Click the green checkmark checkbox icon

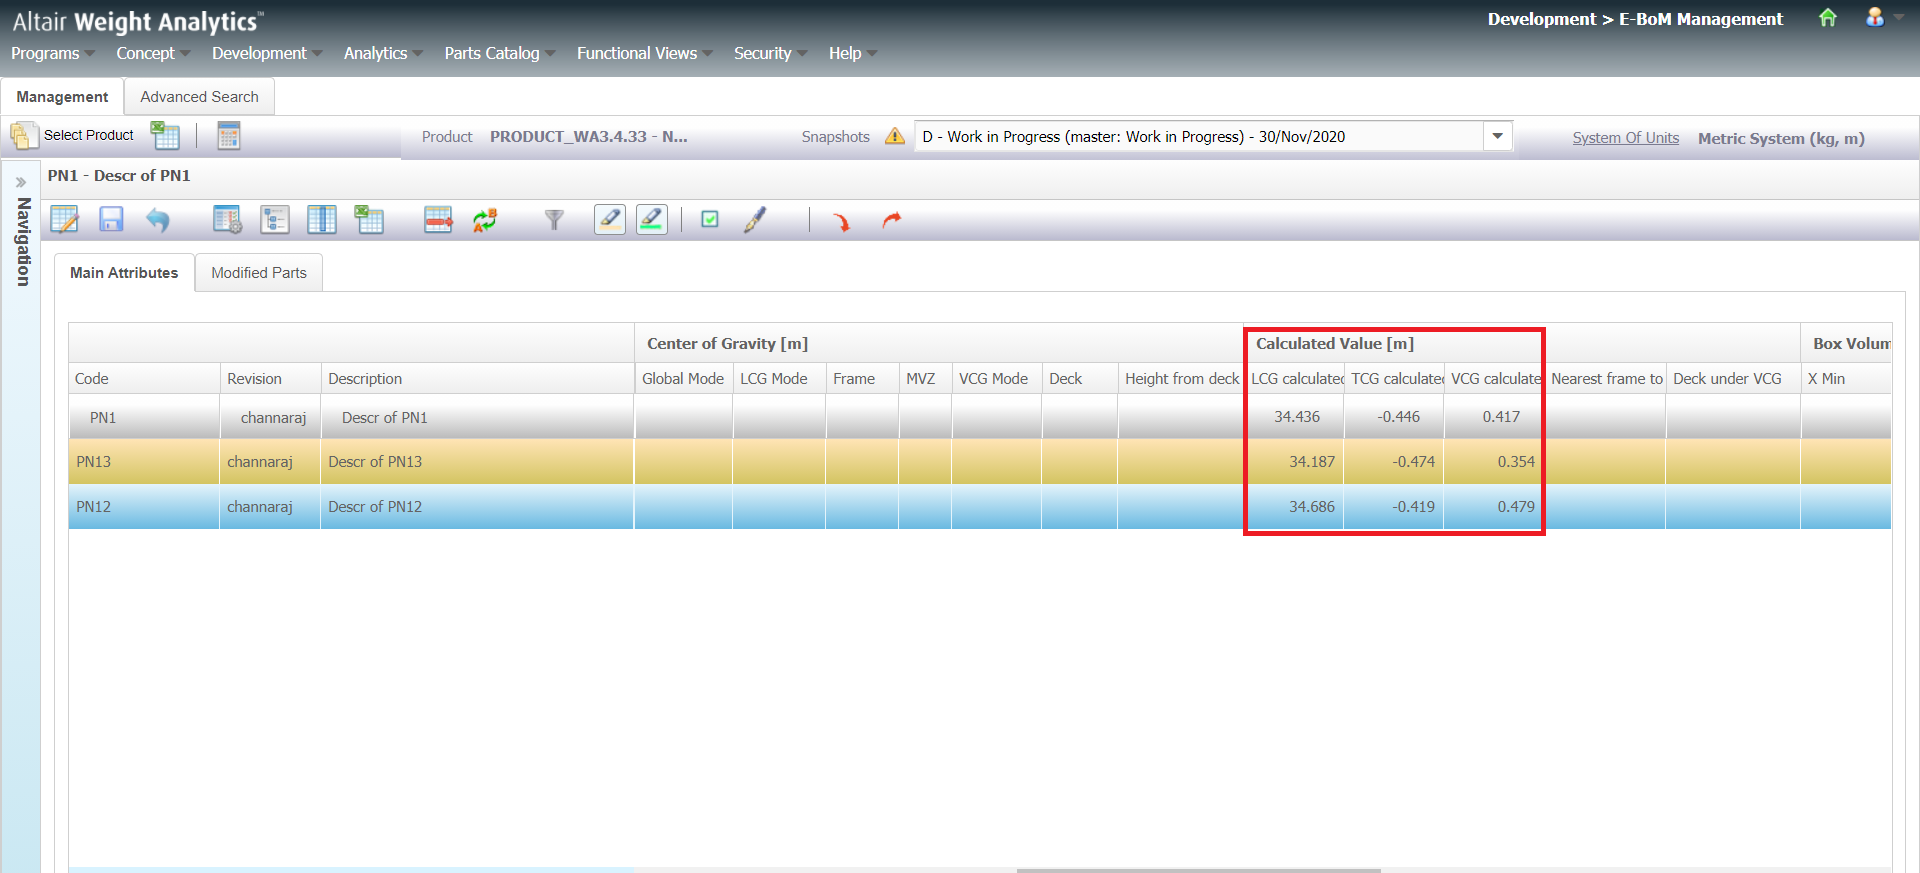[710, 220]
